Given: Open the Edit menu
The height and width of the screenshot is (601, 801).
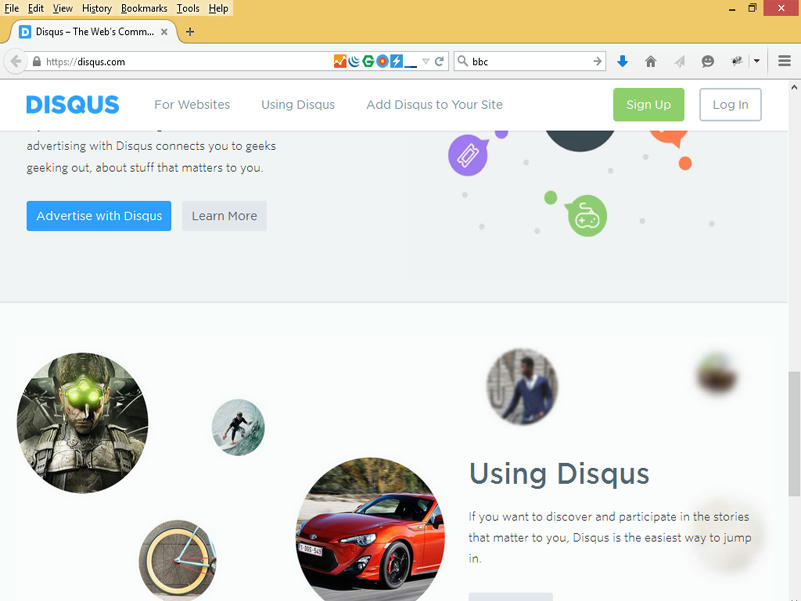Looking at the screenshot, I should (36, 8).
